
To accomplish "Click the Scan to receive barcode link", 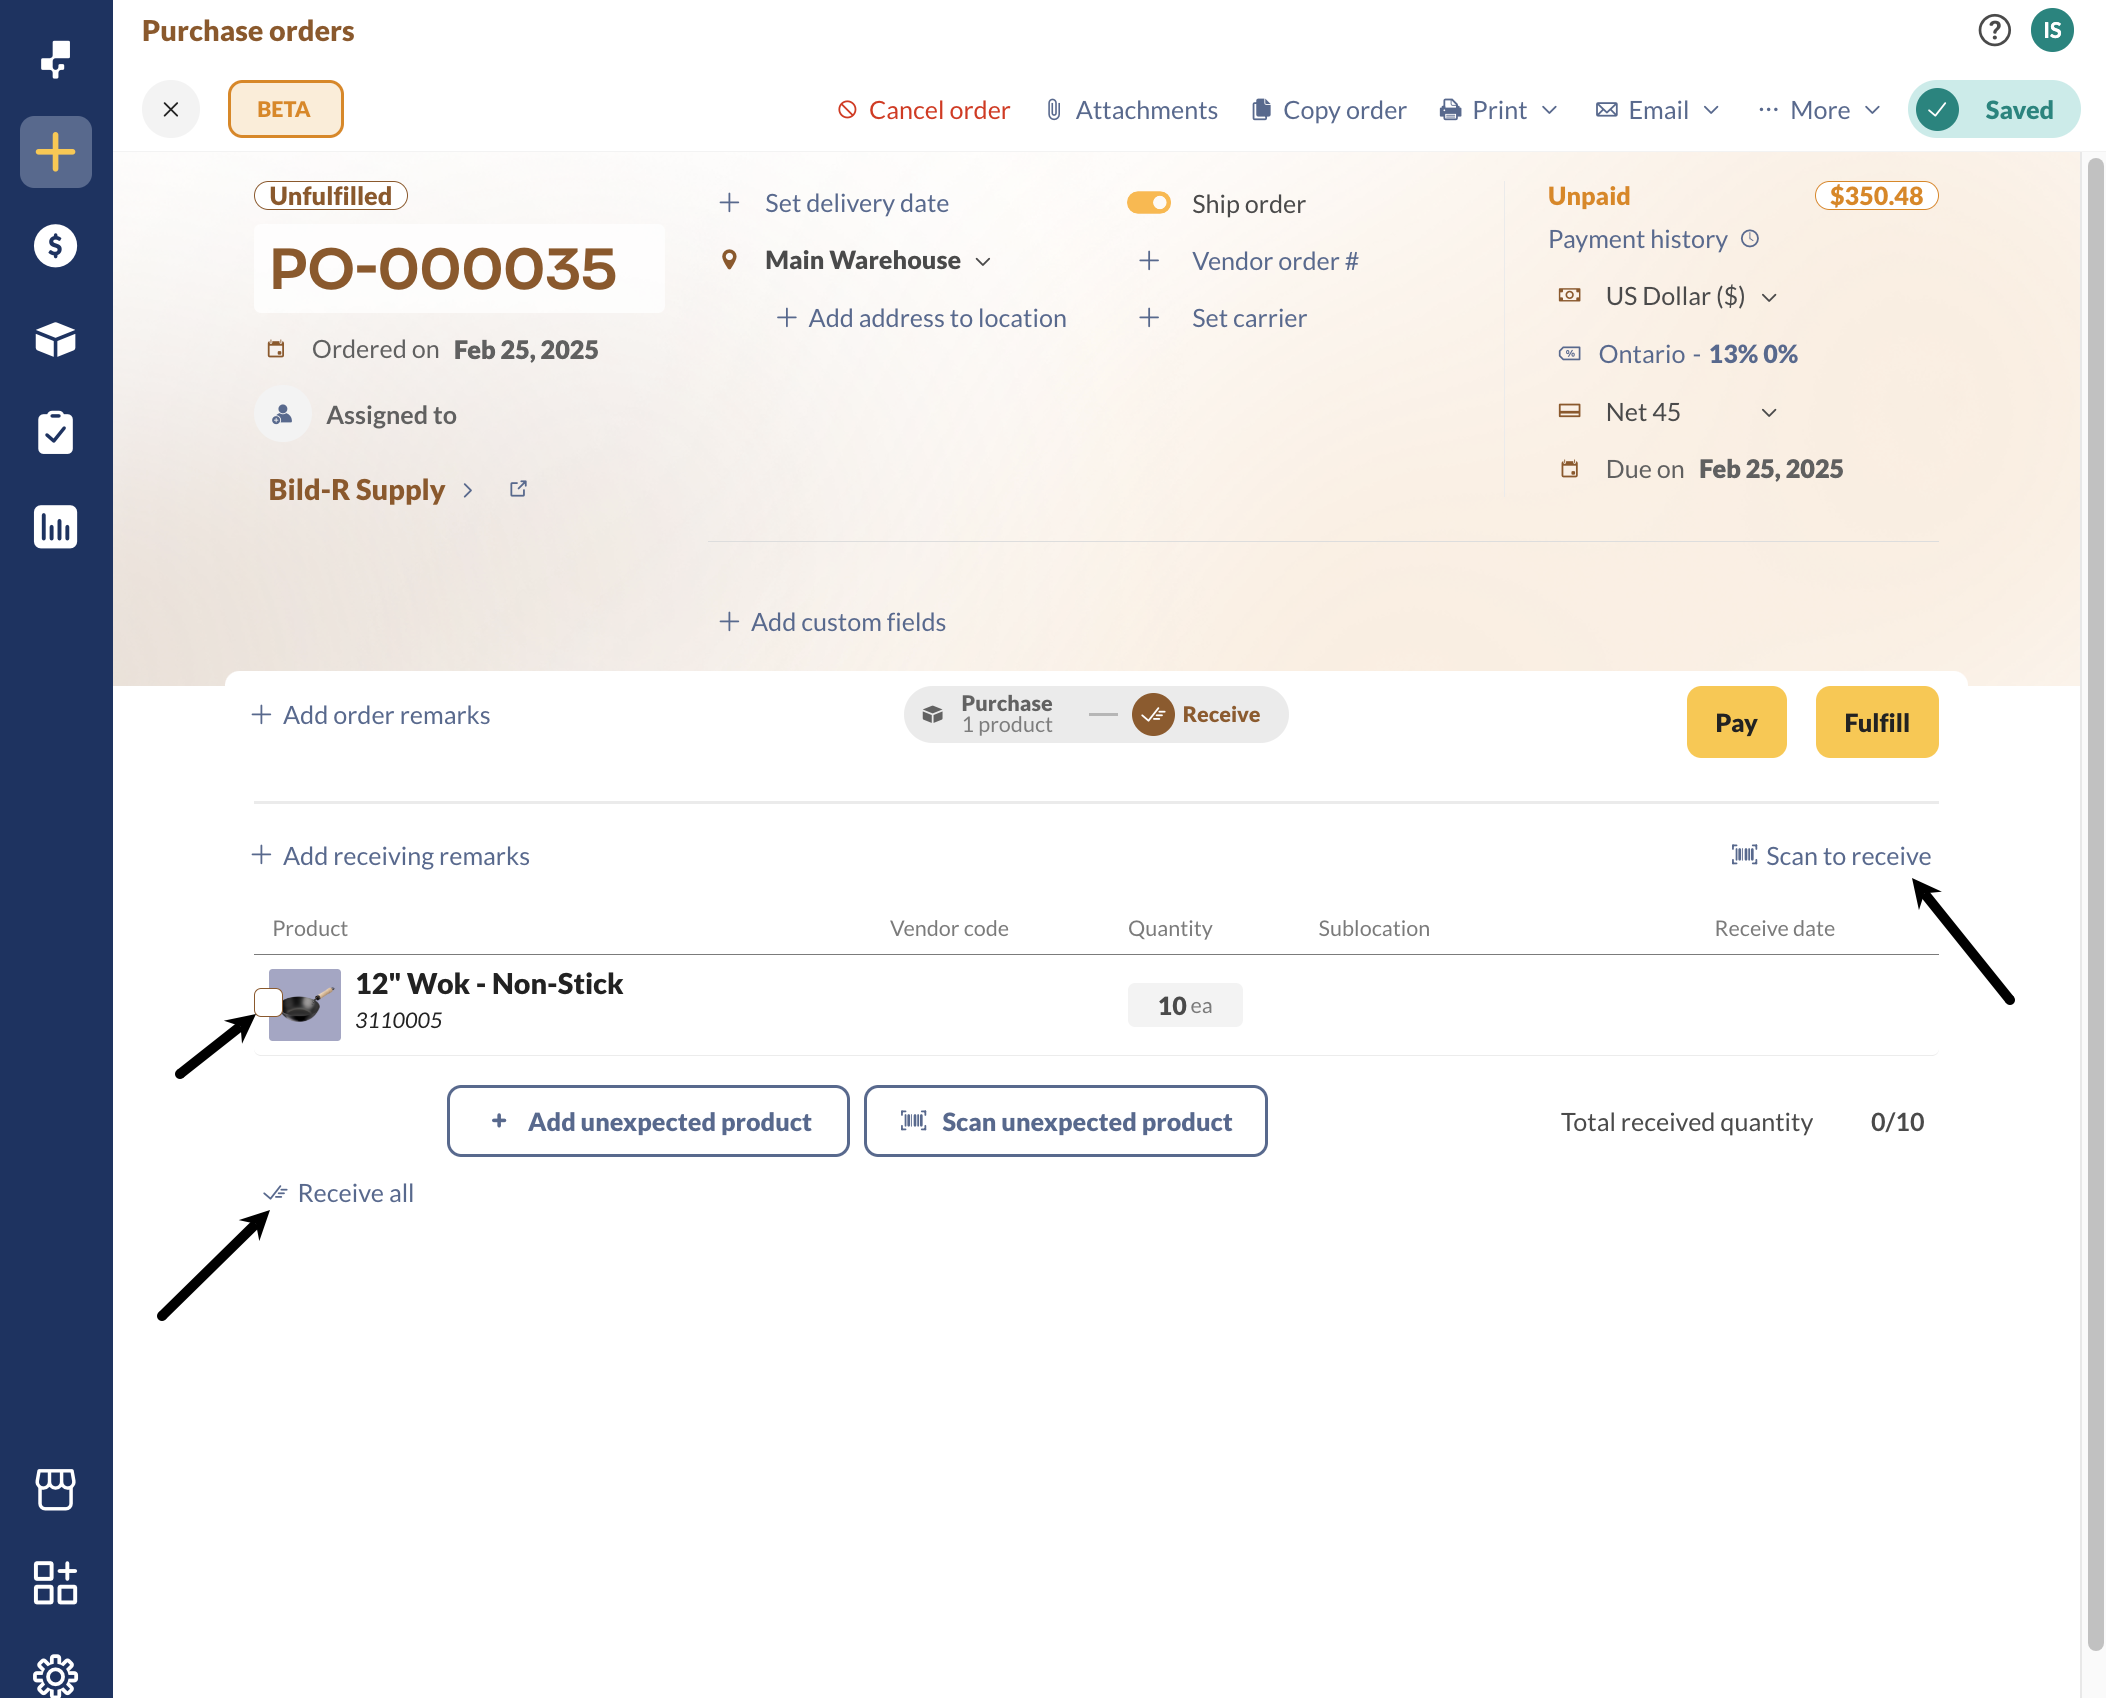I will (1831, 856).
